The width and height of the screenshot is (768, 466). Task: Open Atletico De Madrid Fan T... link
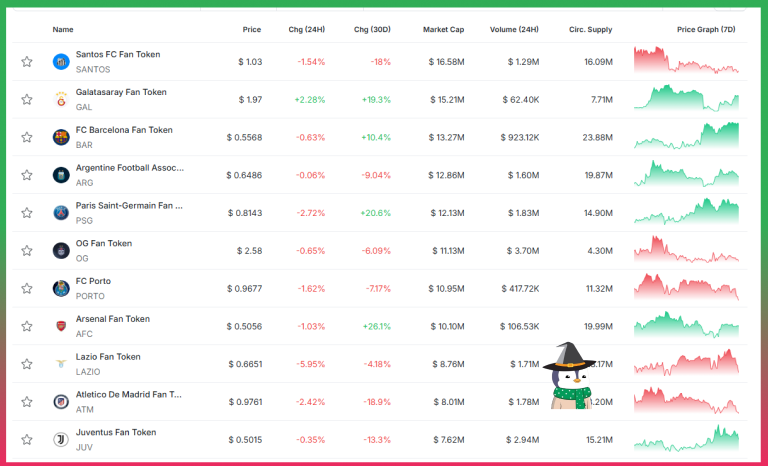point(128,394)
